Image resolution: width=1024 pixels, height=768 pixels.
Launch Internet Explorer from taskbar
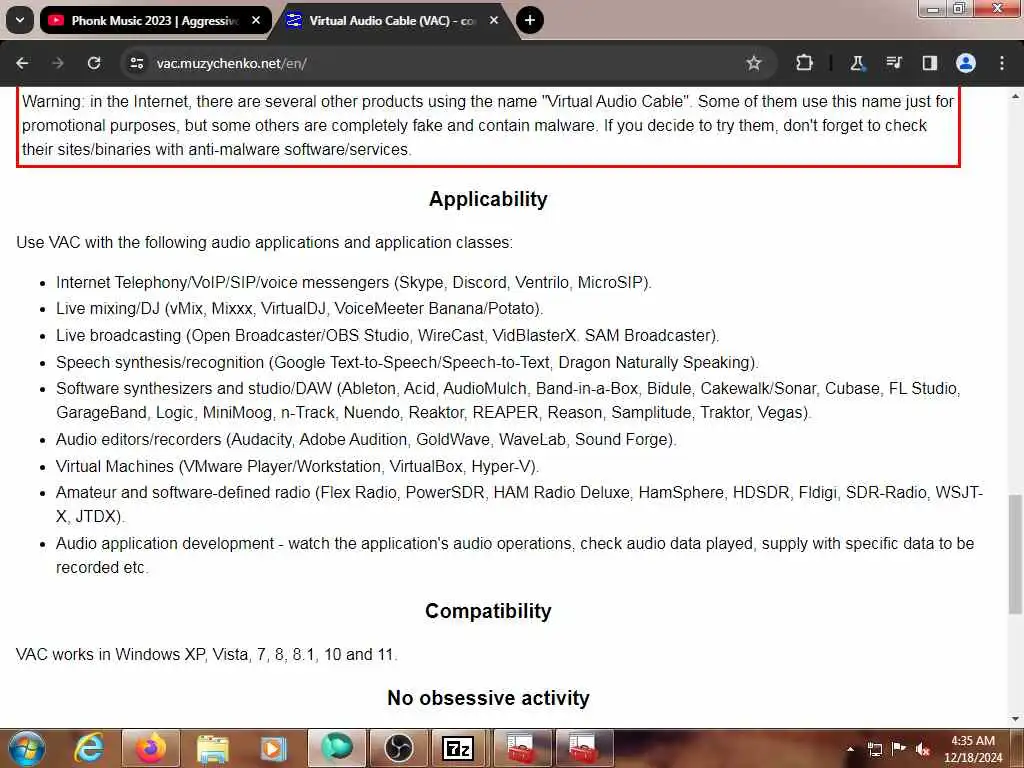point(88,748)
